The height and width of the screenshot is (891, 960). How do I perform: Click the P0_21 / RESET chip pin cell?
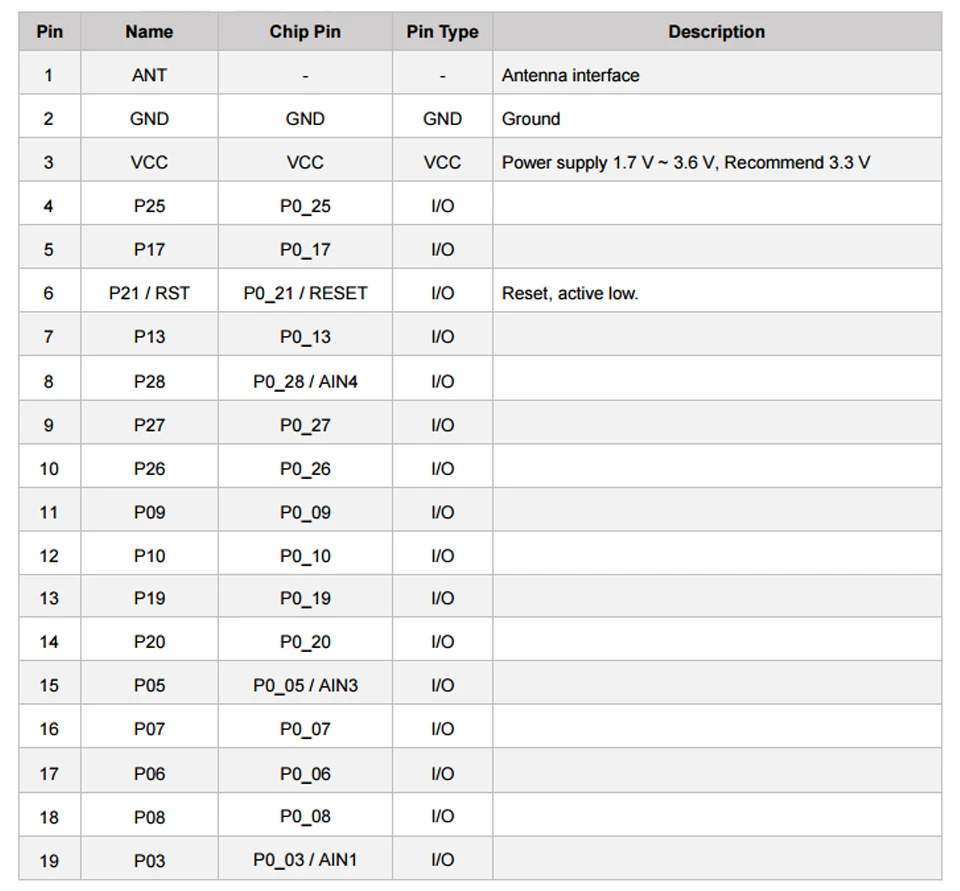305,293
